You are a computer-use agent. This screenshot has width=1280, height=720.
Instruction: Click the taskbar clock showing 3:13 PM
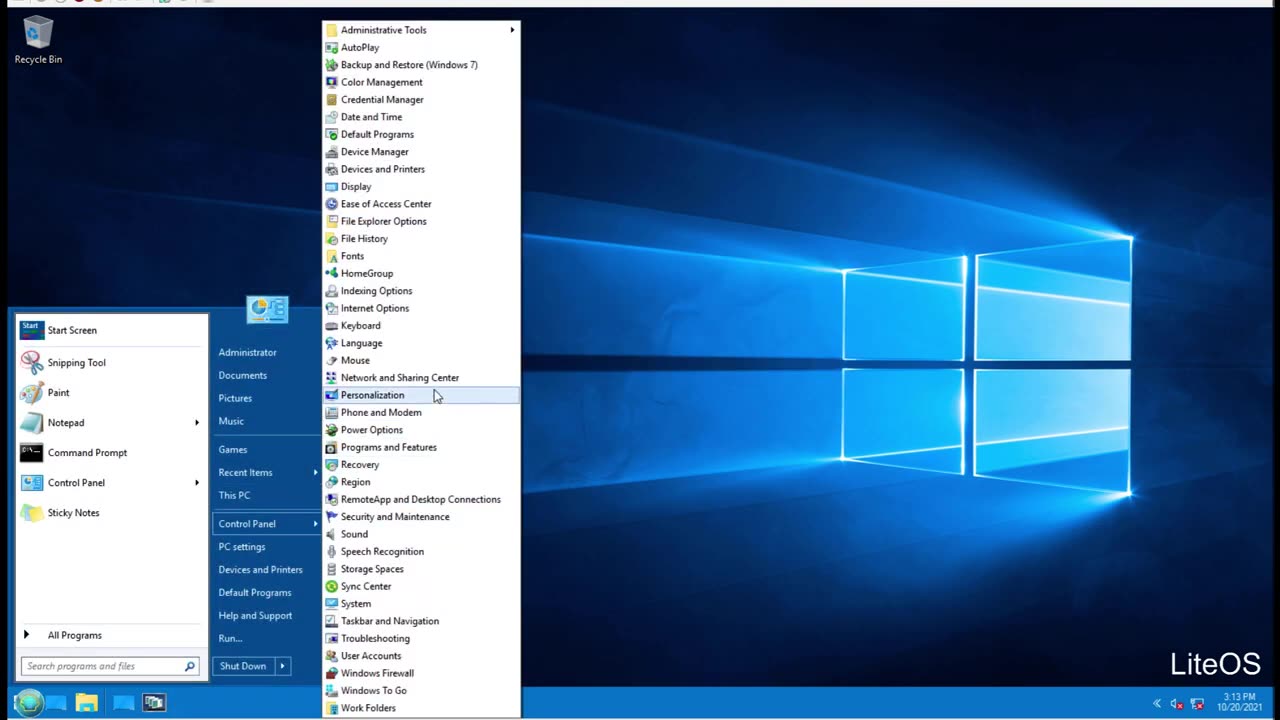(1239, 702)
